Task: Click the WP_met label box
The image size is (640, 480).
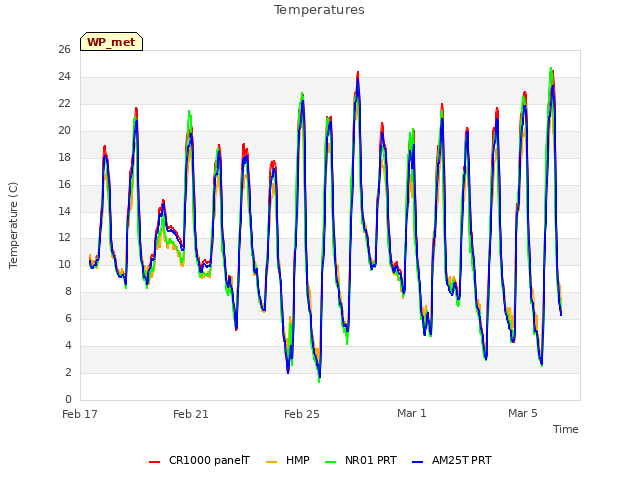Action: tap(111, 42)
